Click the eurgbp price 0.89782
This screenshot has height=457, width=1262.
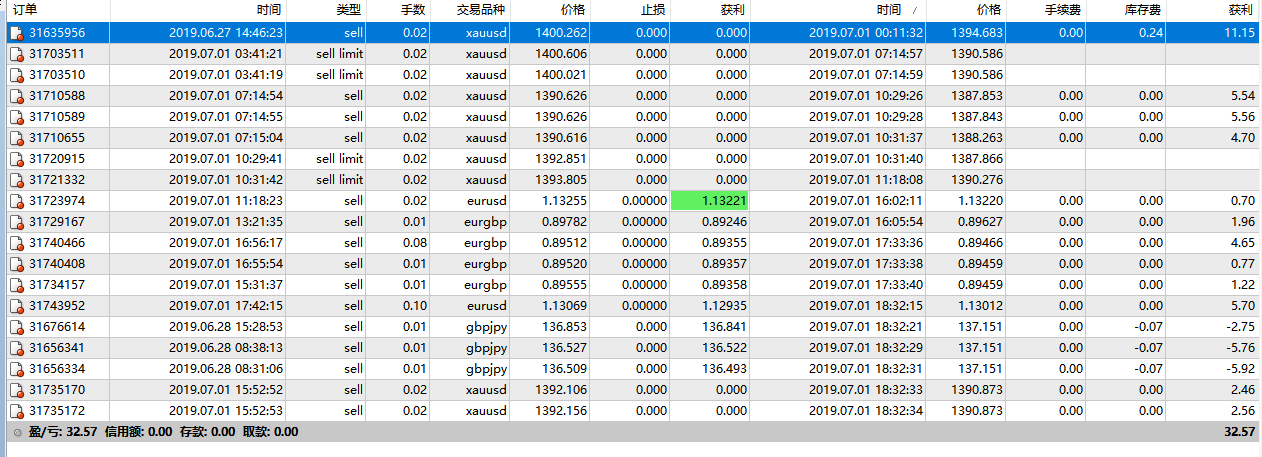tap(566, 222)
